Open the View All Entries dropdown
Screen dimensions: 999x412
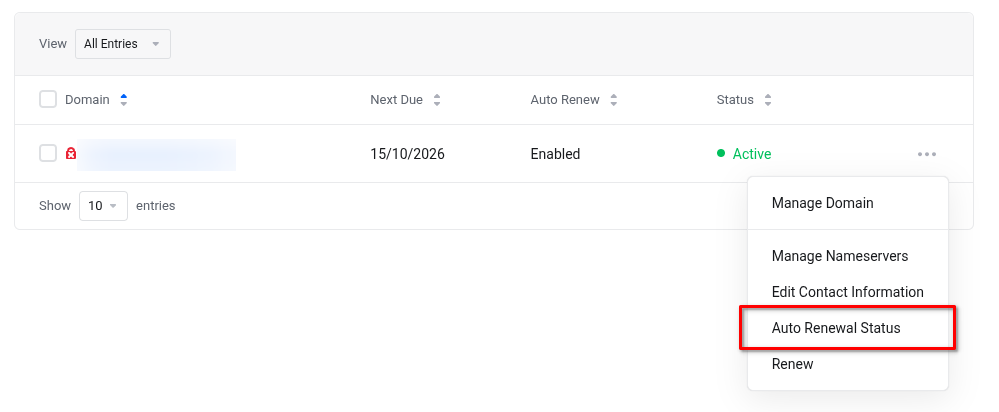[123, 44]
